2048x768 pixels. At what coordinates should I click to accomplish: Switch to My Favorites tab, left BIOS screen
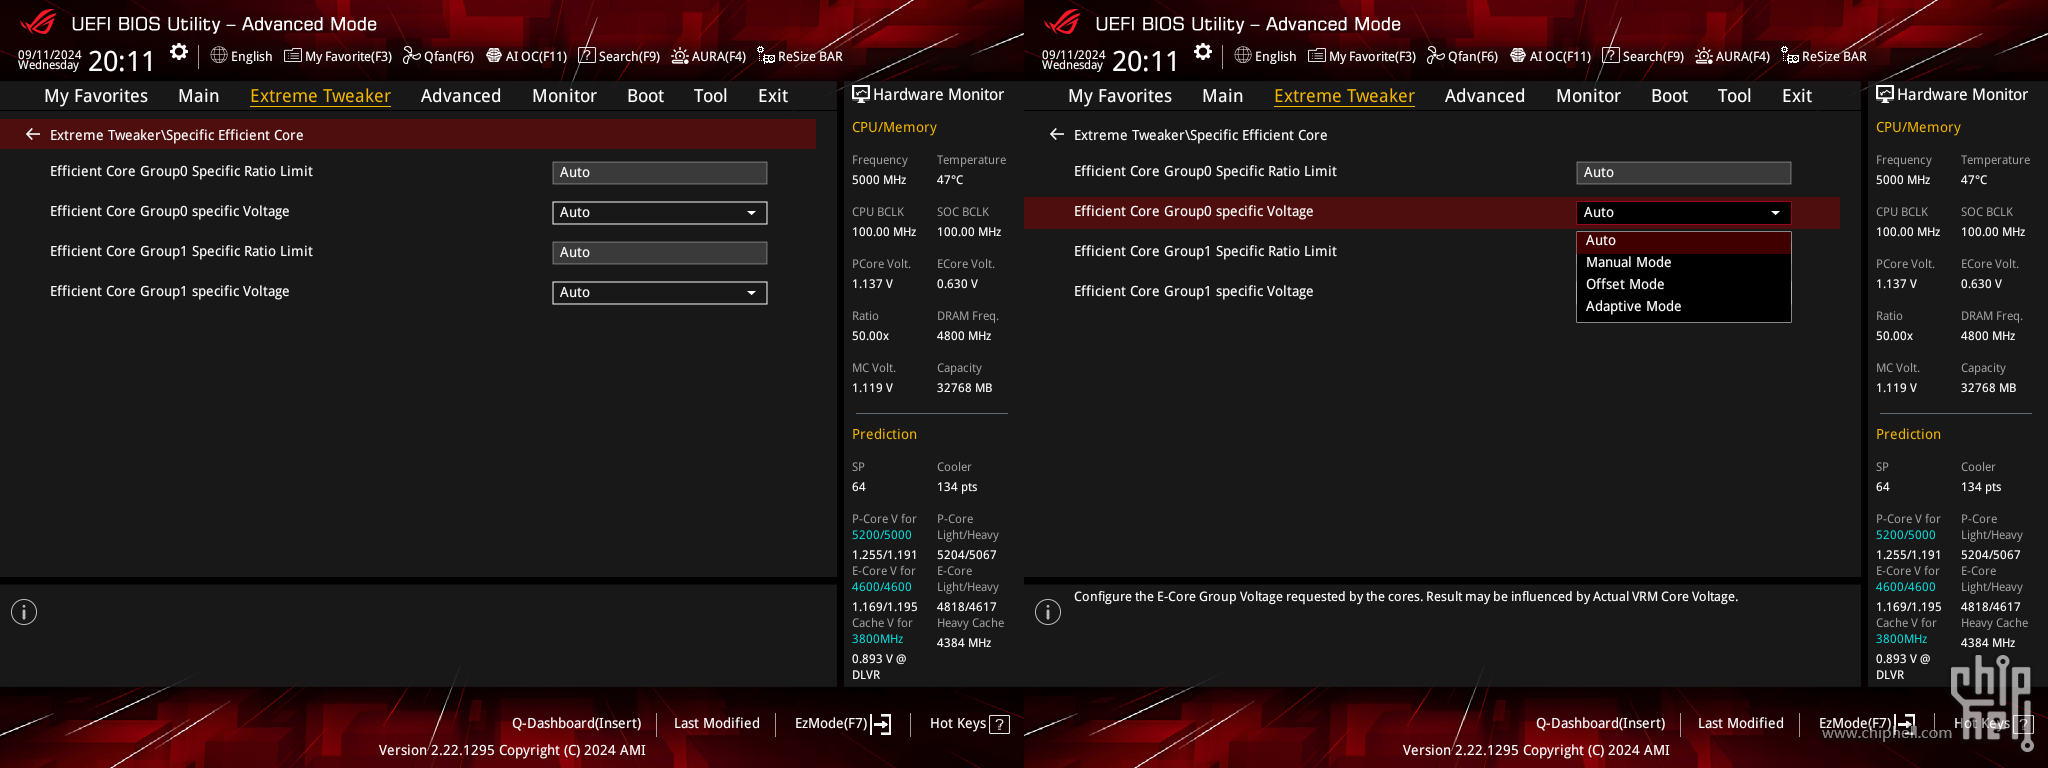coord(96,96)
